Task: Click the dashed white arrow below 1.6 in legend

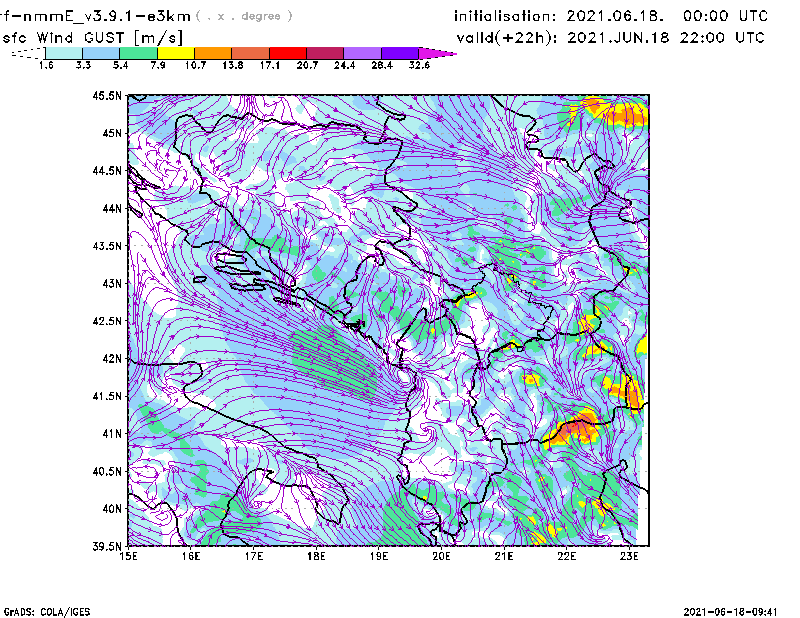Action: coord(28,53)
